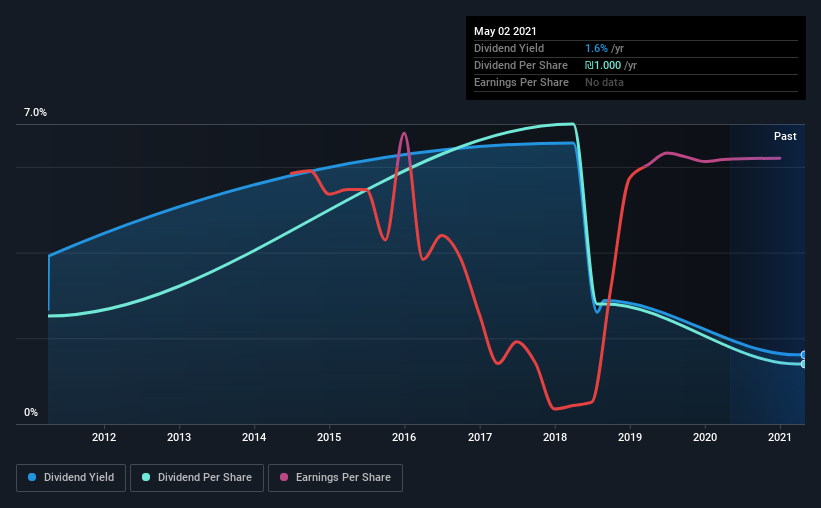The image size is (821, 508).
Task: Click the 7.0% y-axis label
Action: [x=35, y=112]
